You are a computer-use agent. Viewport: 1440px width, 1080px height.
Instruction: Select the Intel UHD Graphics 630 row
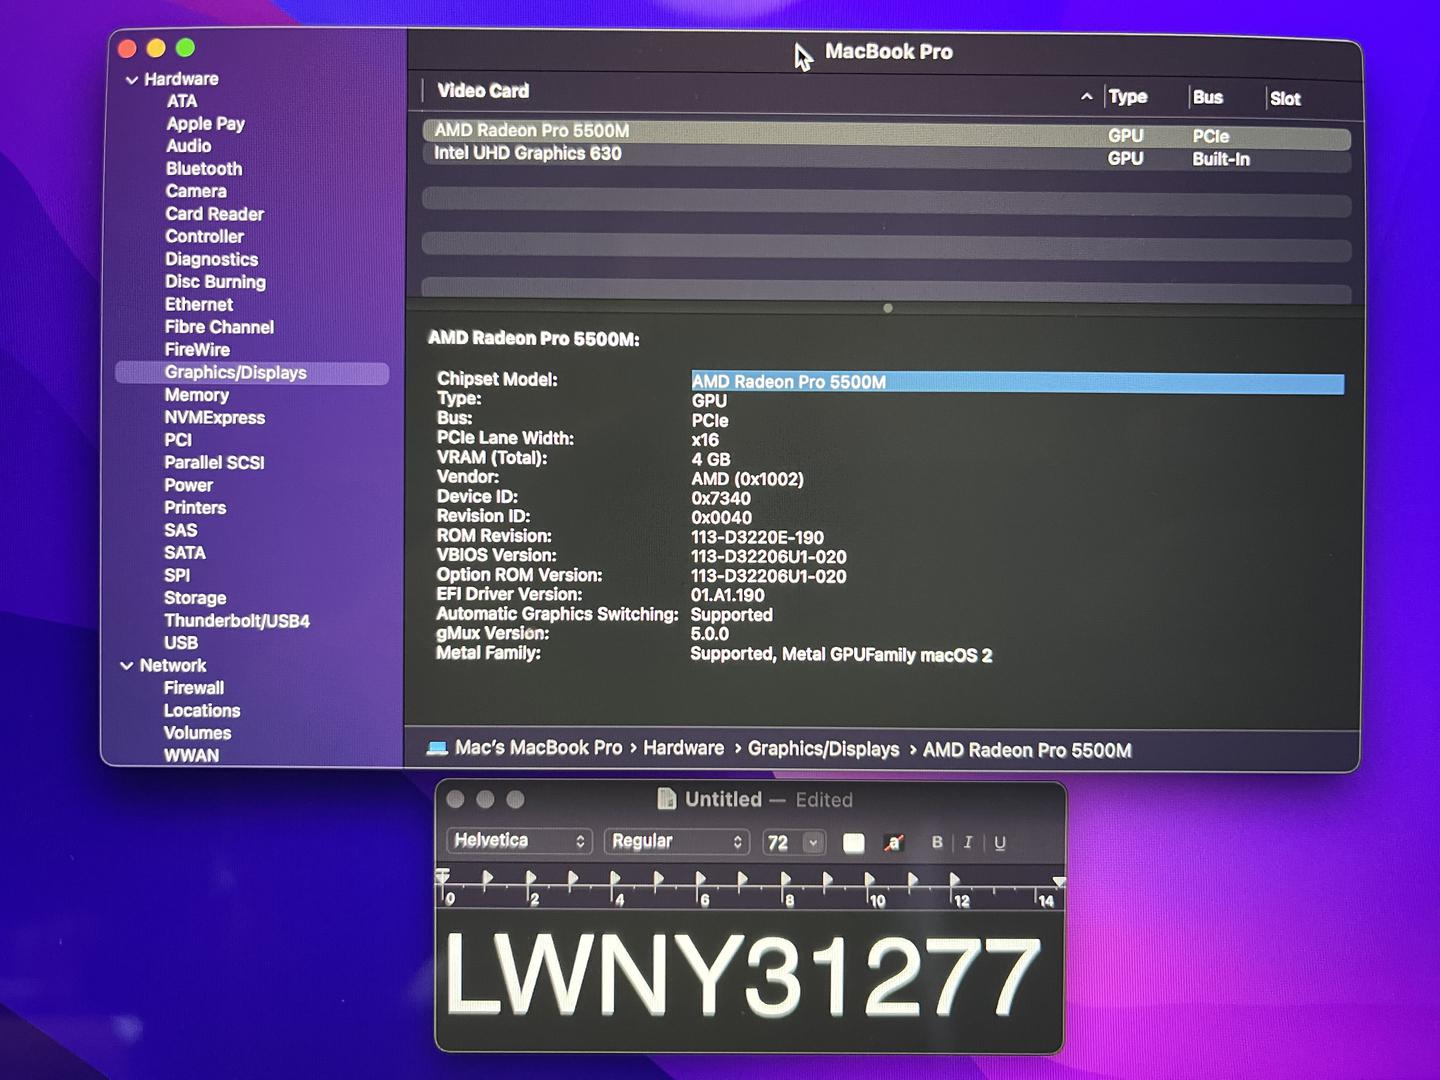click(x=886, y=156)
